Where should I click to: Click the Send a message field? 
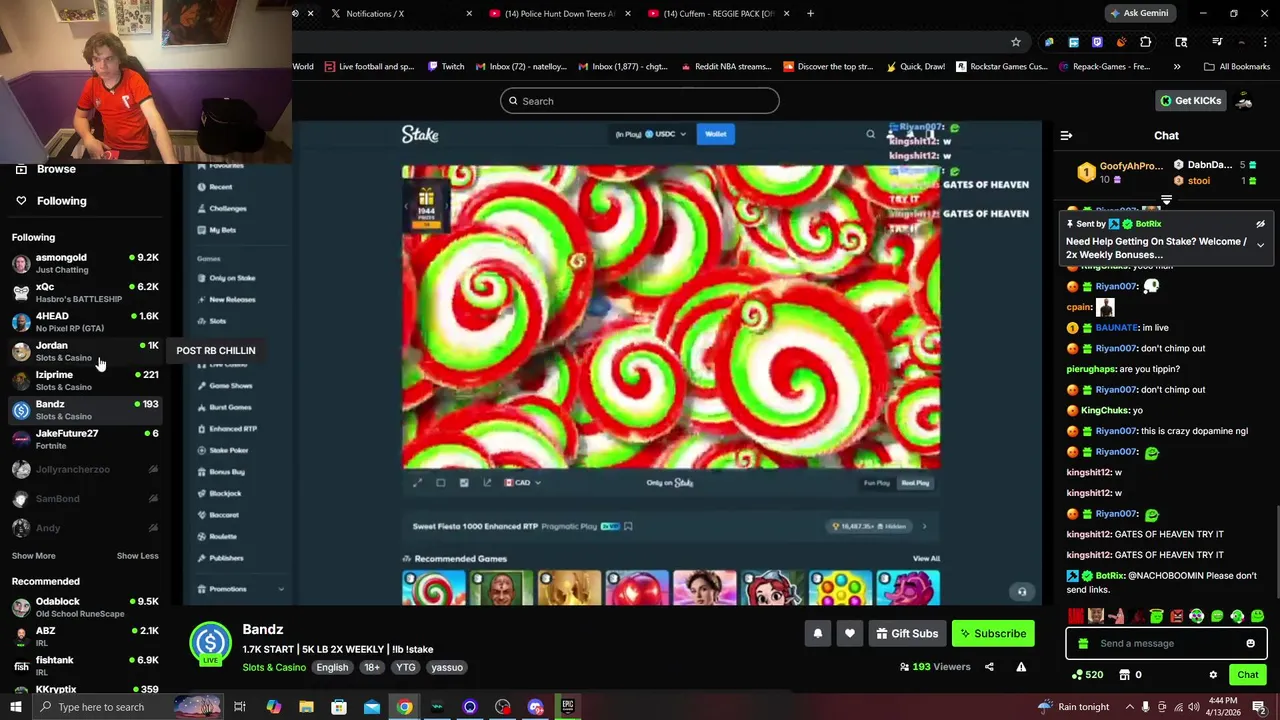tap(1166, 643)
